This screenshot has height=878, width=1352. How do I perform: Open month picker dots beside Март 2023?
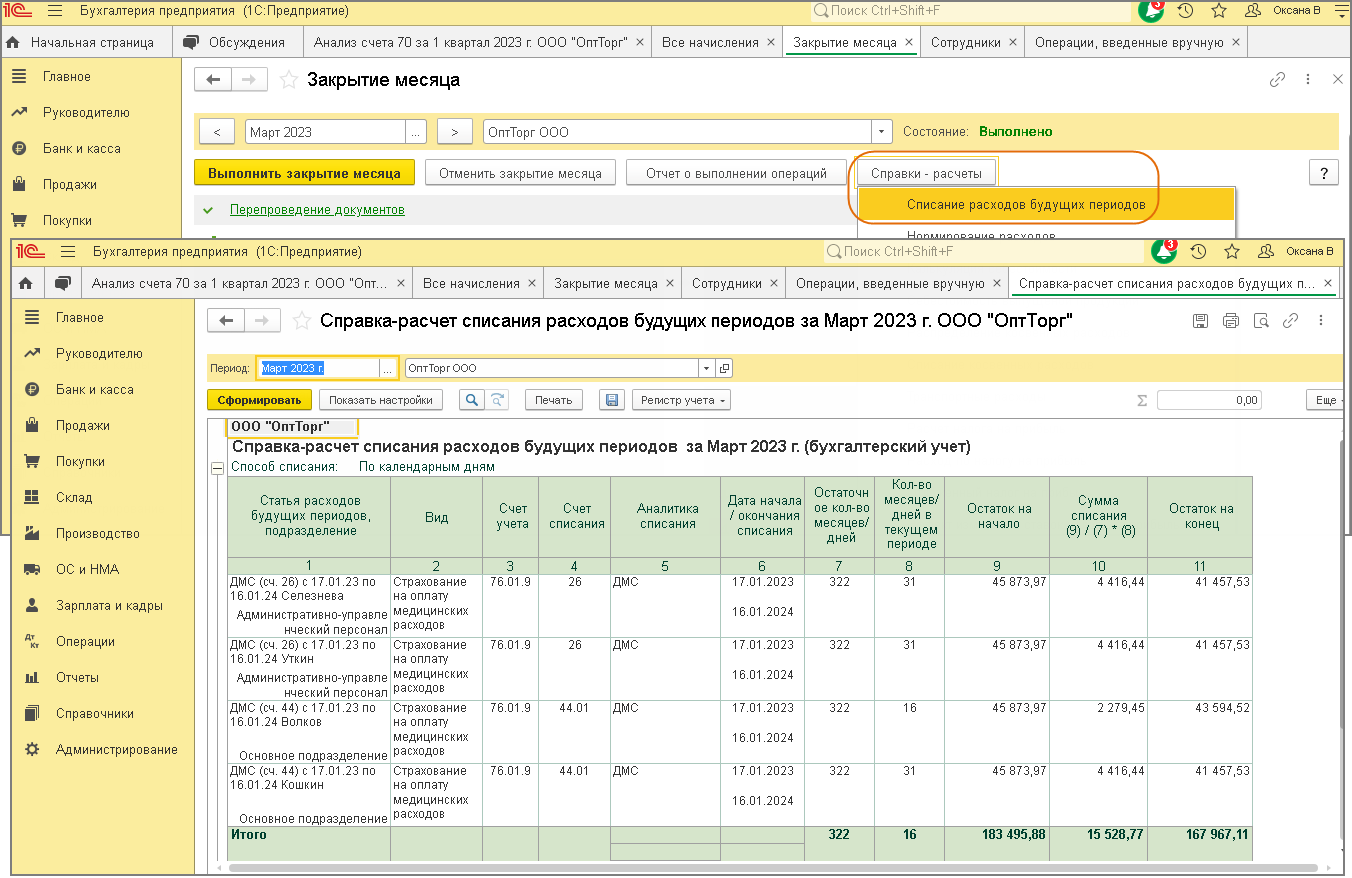pyautogui.click(x=416, y=132)
